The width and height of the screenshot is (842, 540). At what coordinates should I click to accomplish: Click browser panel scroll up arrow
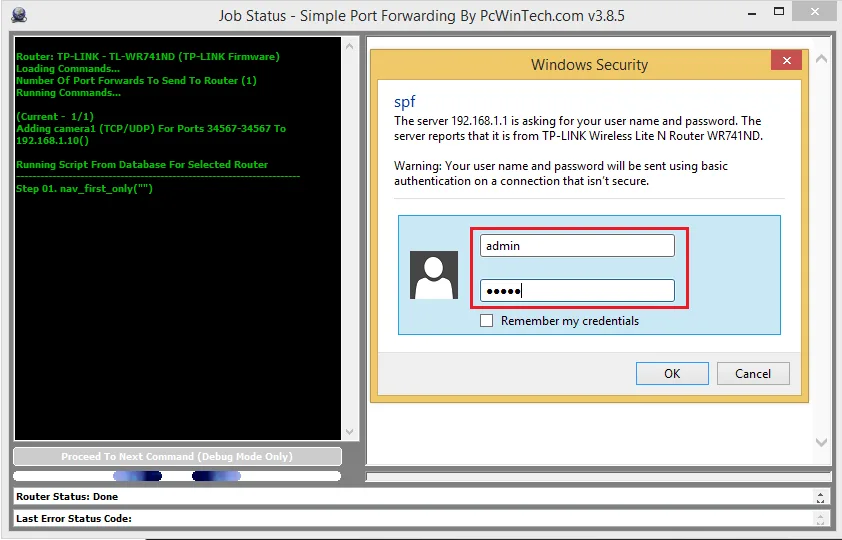coord(821,59)
